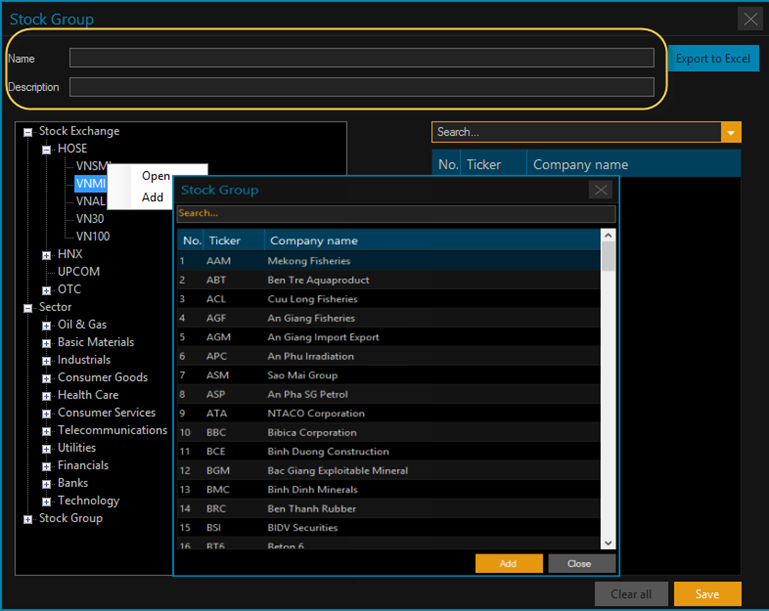769x611 pixels.
Task: Expand the Consumer Services sector
Action: pyautogui.click(x=47, y=414)
